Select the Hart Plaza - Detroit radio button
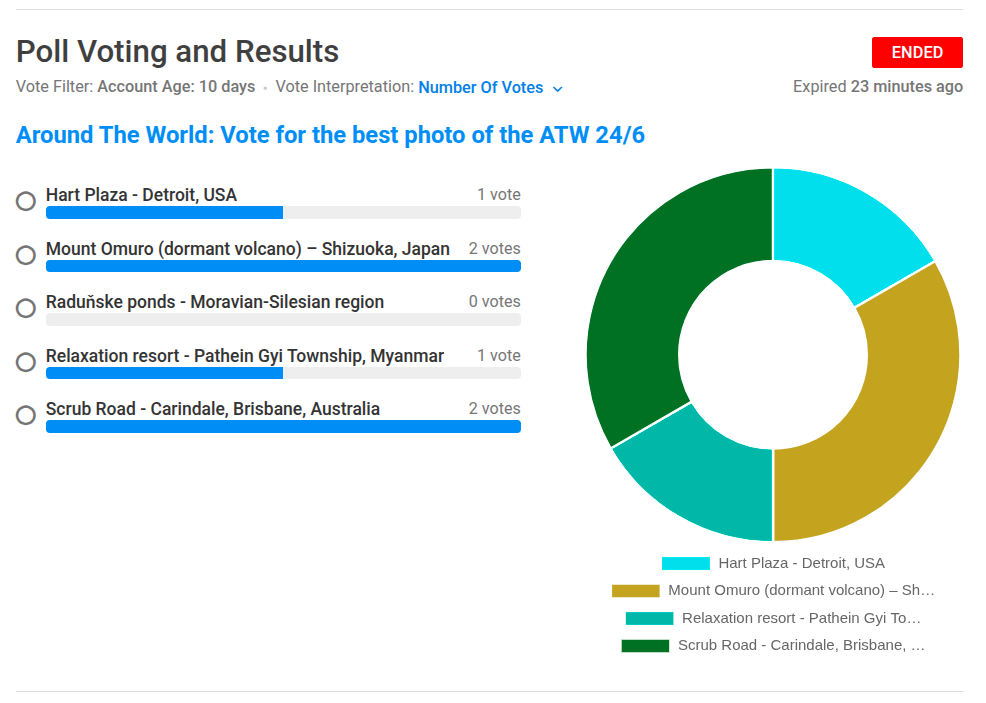986x703 pixels. 26,201
